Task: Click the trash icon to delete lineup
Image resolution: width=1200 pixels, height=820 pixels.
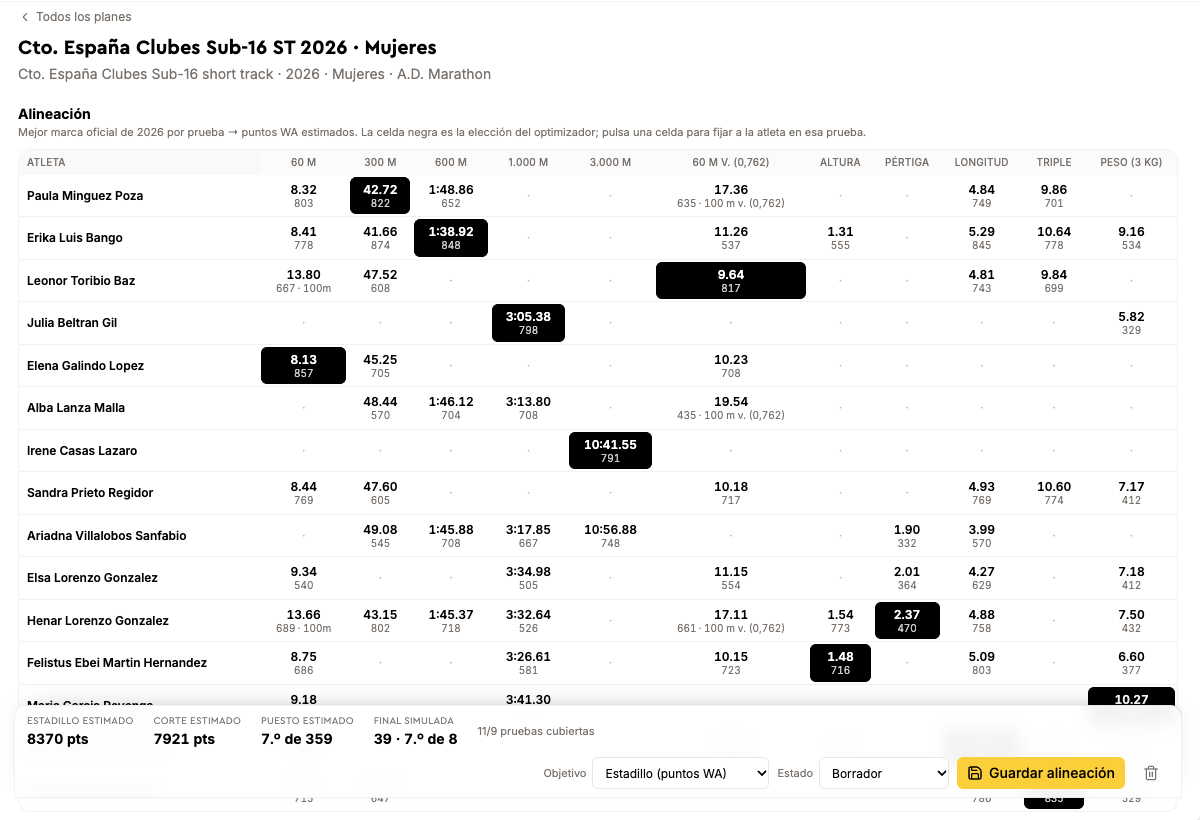Action: 1151,773
